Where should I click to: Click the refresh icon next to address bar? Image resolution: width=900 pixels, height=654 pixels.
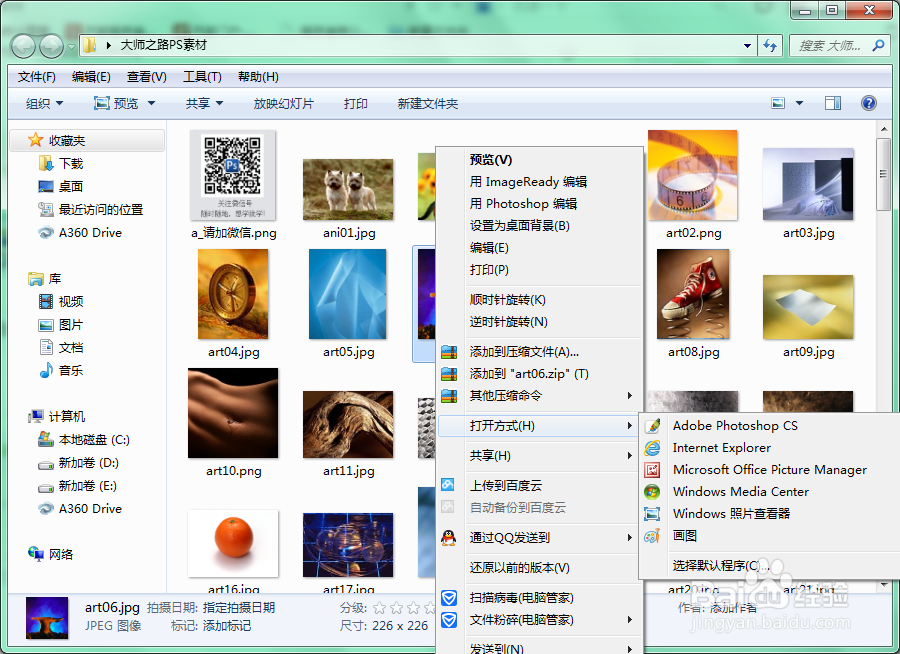[770, 45]
